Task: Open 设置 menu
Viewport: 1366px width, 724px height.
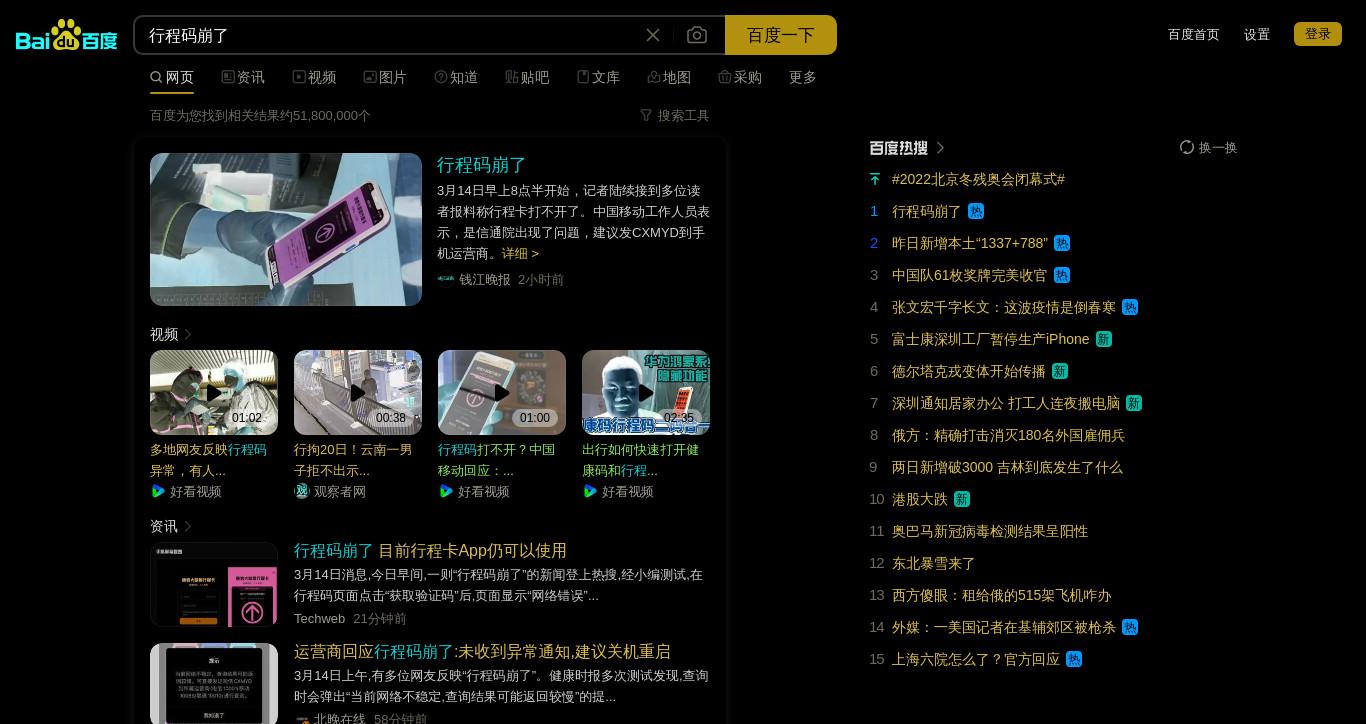Action: click(x=1257, y=34)
